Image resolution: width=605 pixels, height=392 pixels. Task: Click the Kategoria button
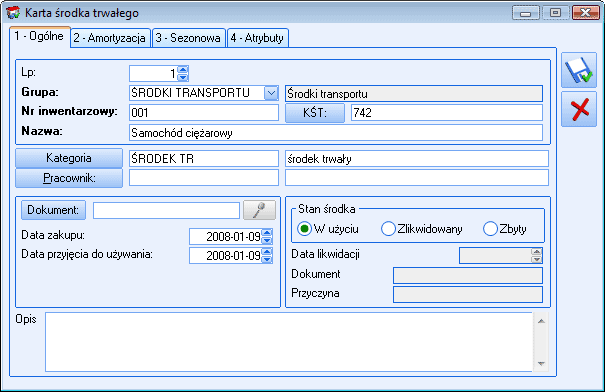coord(69,158)
